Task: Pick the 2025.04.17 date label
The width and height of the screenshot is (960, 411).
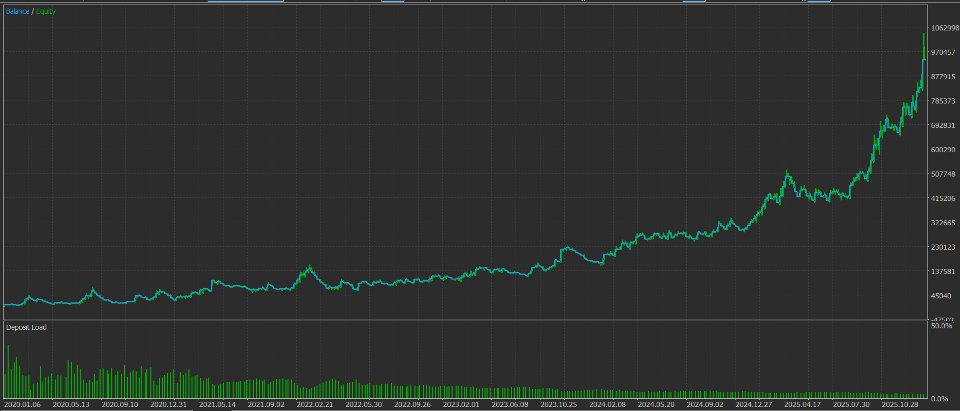Action: pos(803,405)
